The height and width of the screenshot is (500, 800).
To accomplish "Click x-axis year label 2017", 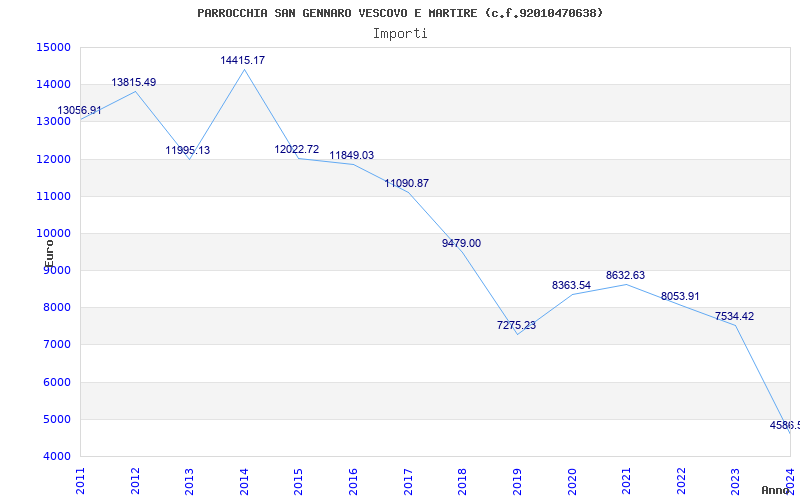I will (408, 482).
